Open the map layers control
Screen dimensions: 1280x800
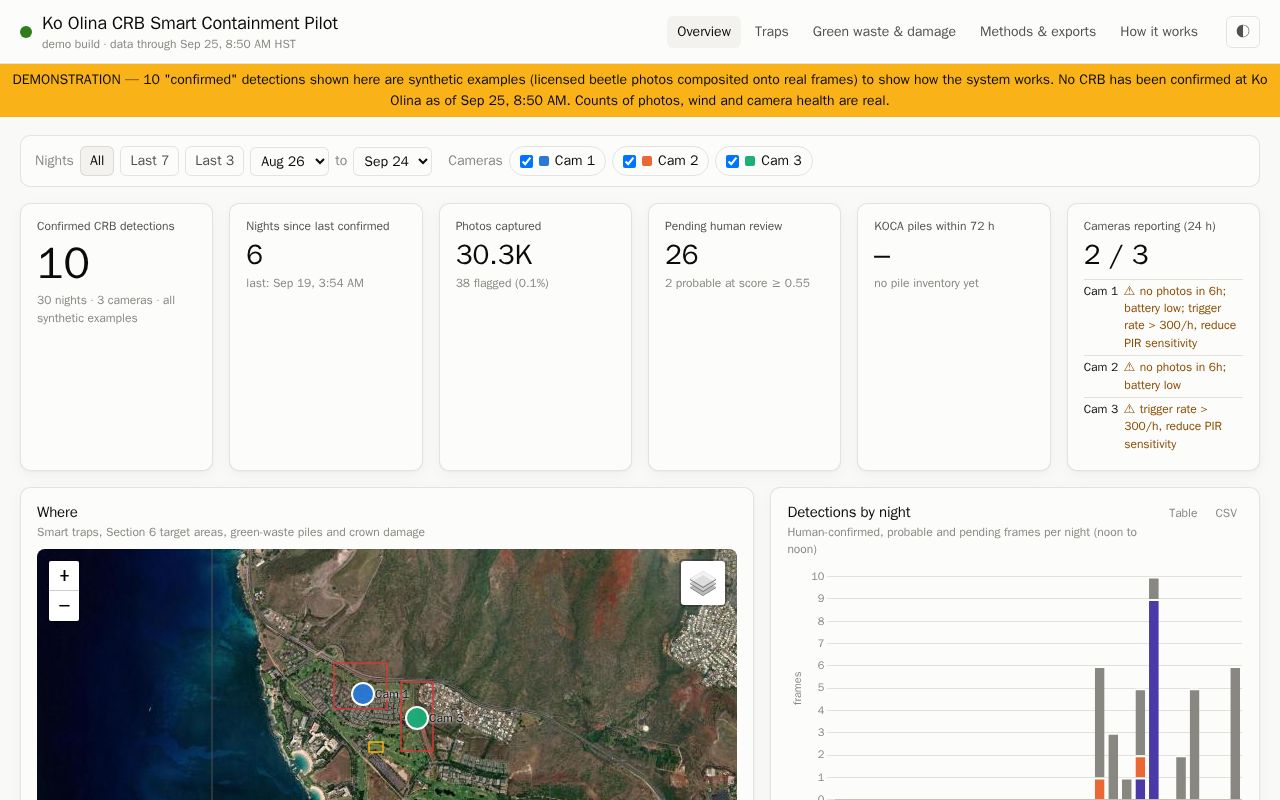coord(703,583)
